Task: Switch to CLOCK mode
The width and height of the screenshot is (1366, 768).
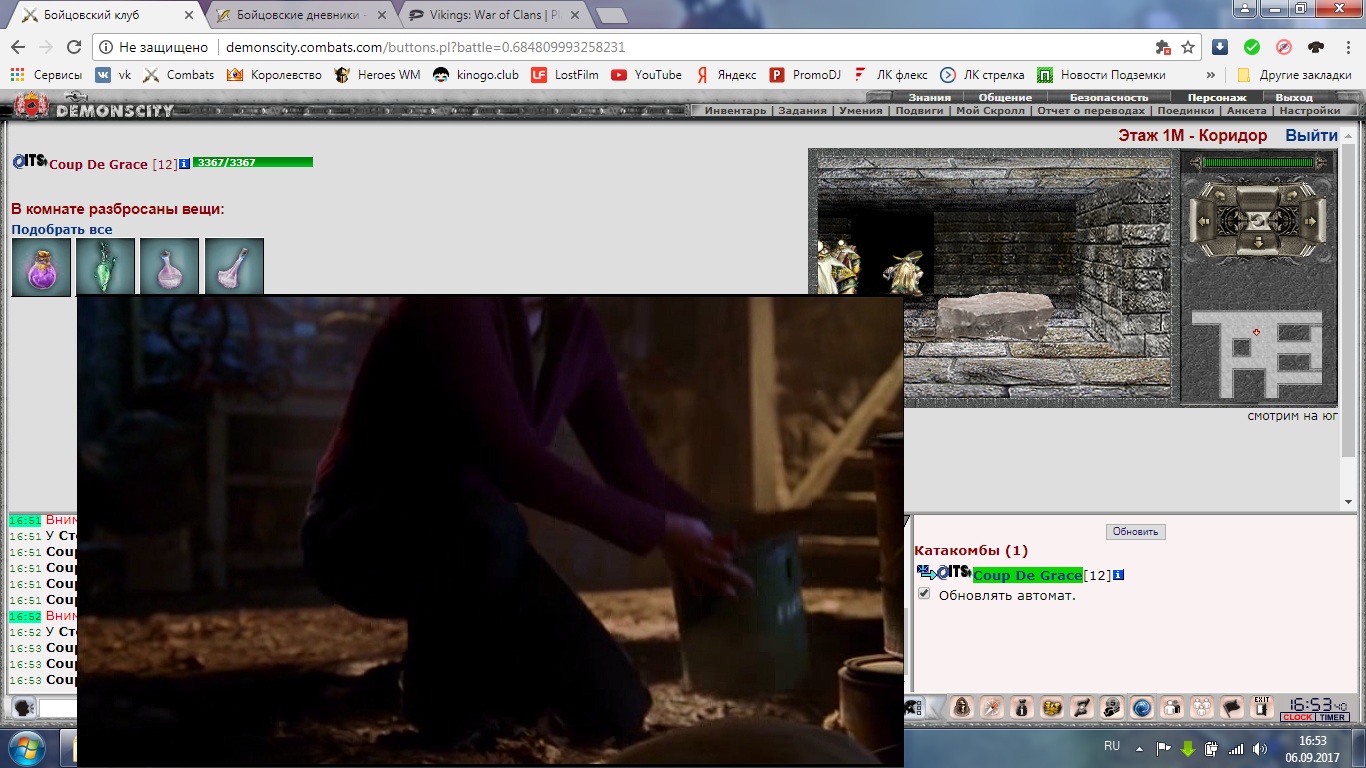Action: click(x=1298, y=717)
